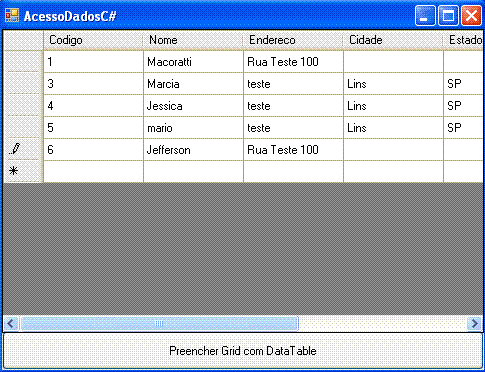This screenshot has width=485, height=372.
Task: Click the Endereco column header
Action: [x=293, y=40]
